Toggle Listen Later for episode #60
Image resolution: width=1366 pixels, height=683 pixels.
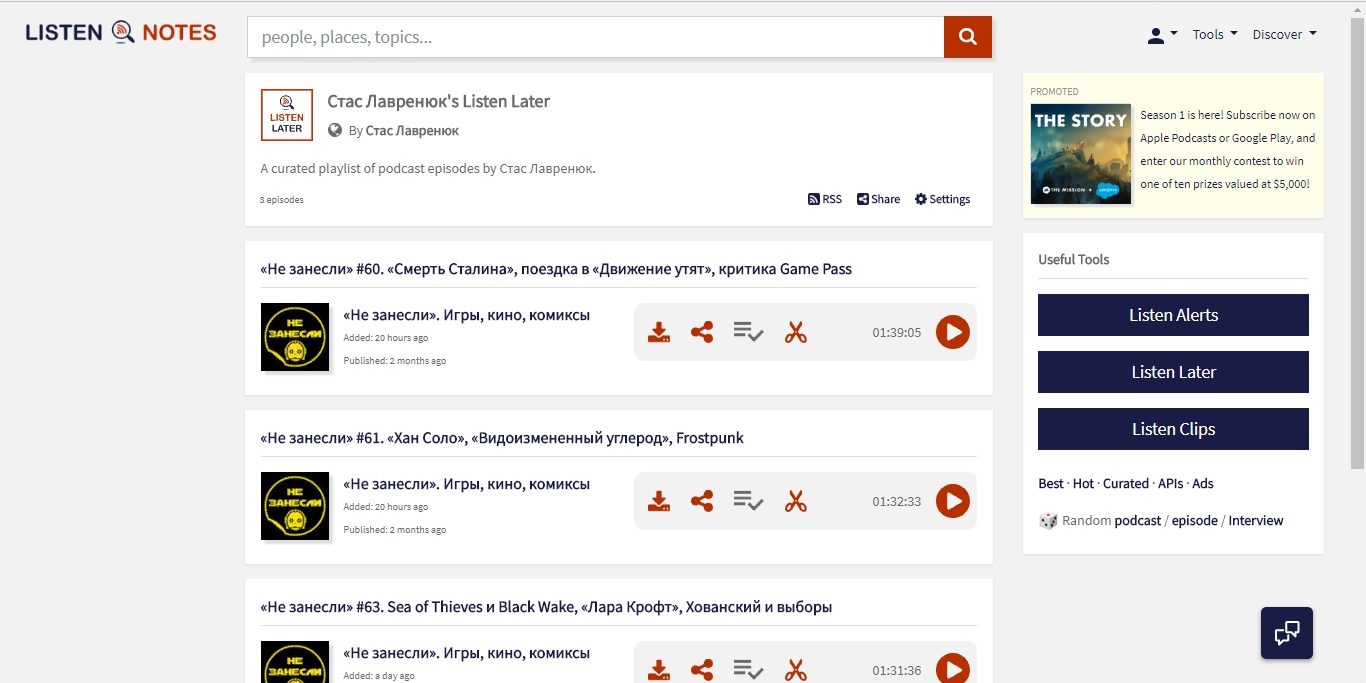coord(748,332)
